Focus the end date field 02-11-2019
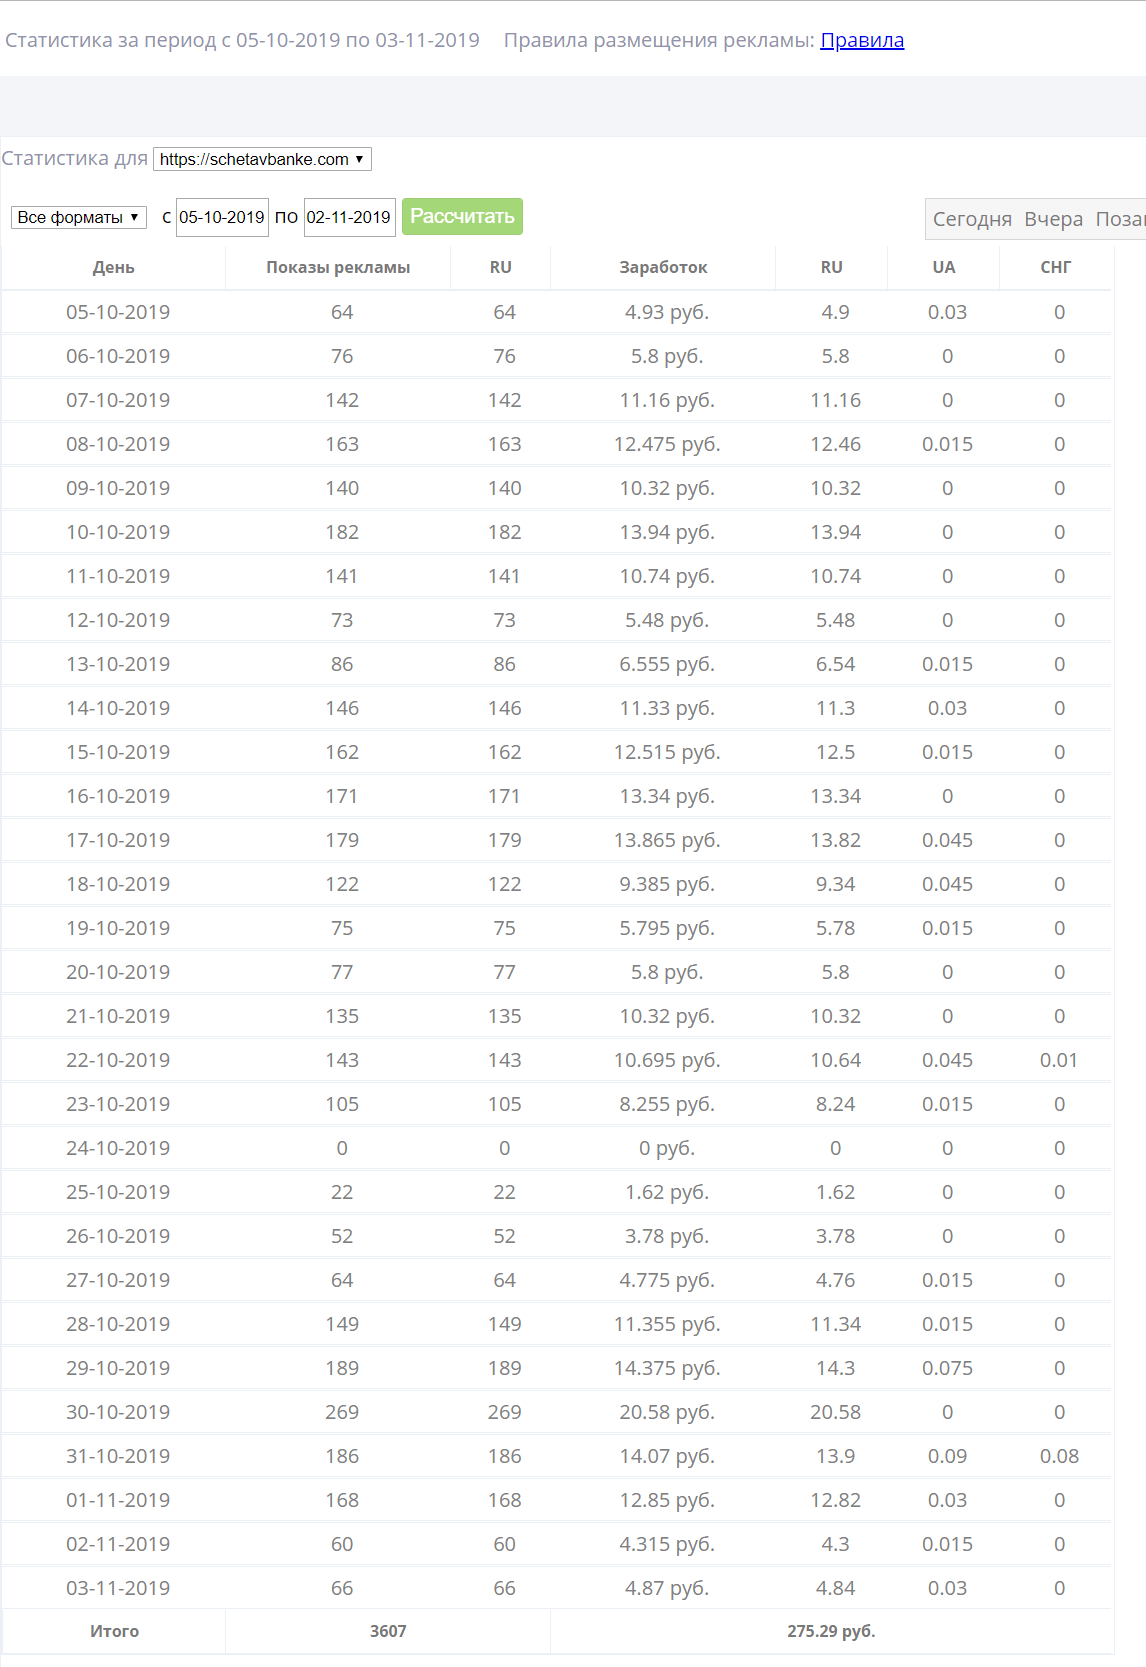1146x1667 pixels. [x=349, y=217]
